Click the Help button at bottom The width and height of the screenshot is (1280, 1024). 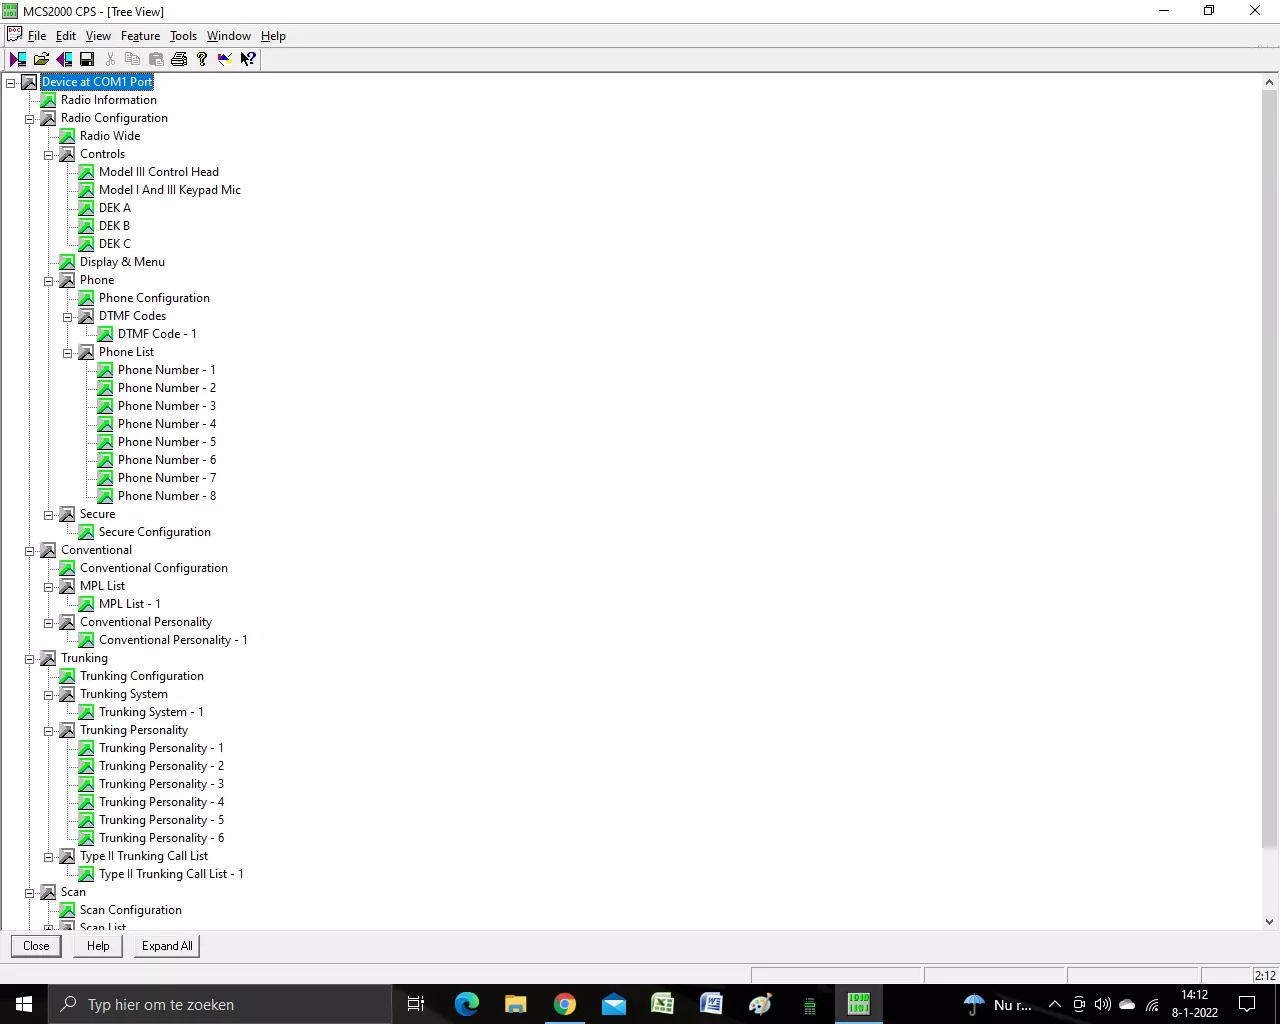98,946
